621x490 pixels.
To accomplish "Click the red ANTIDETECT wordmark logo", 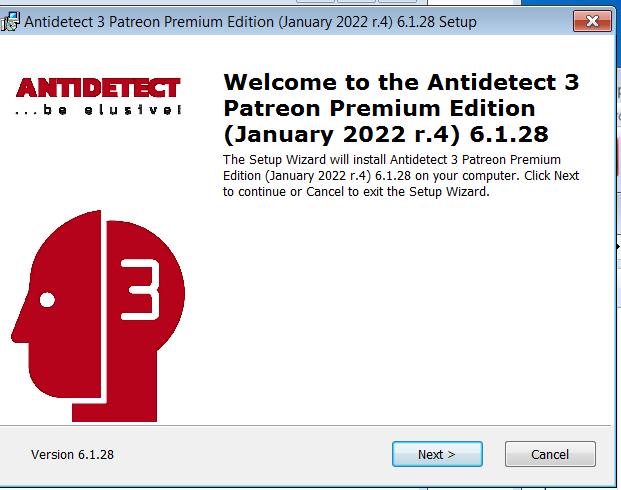I will [98, 88].
